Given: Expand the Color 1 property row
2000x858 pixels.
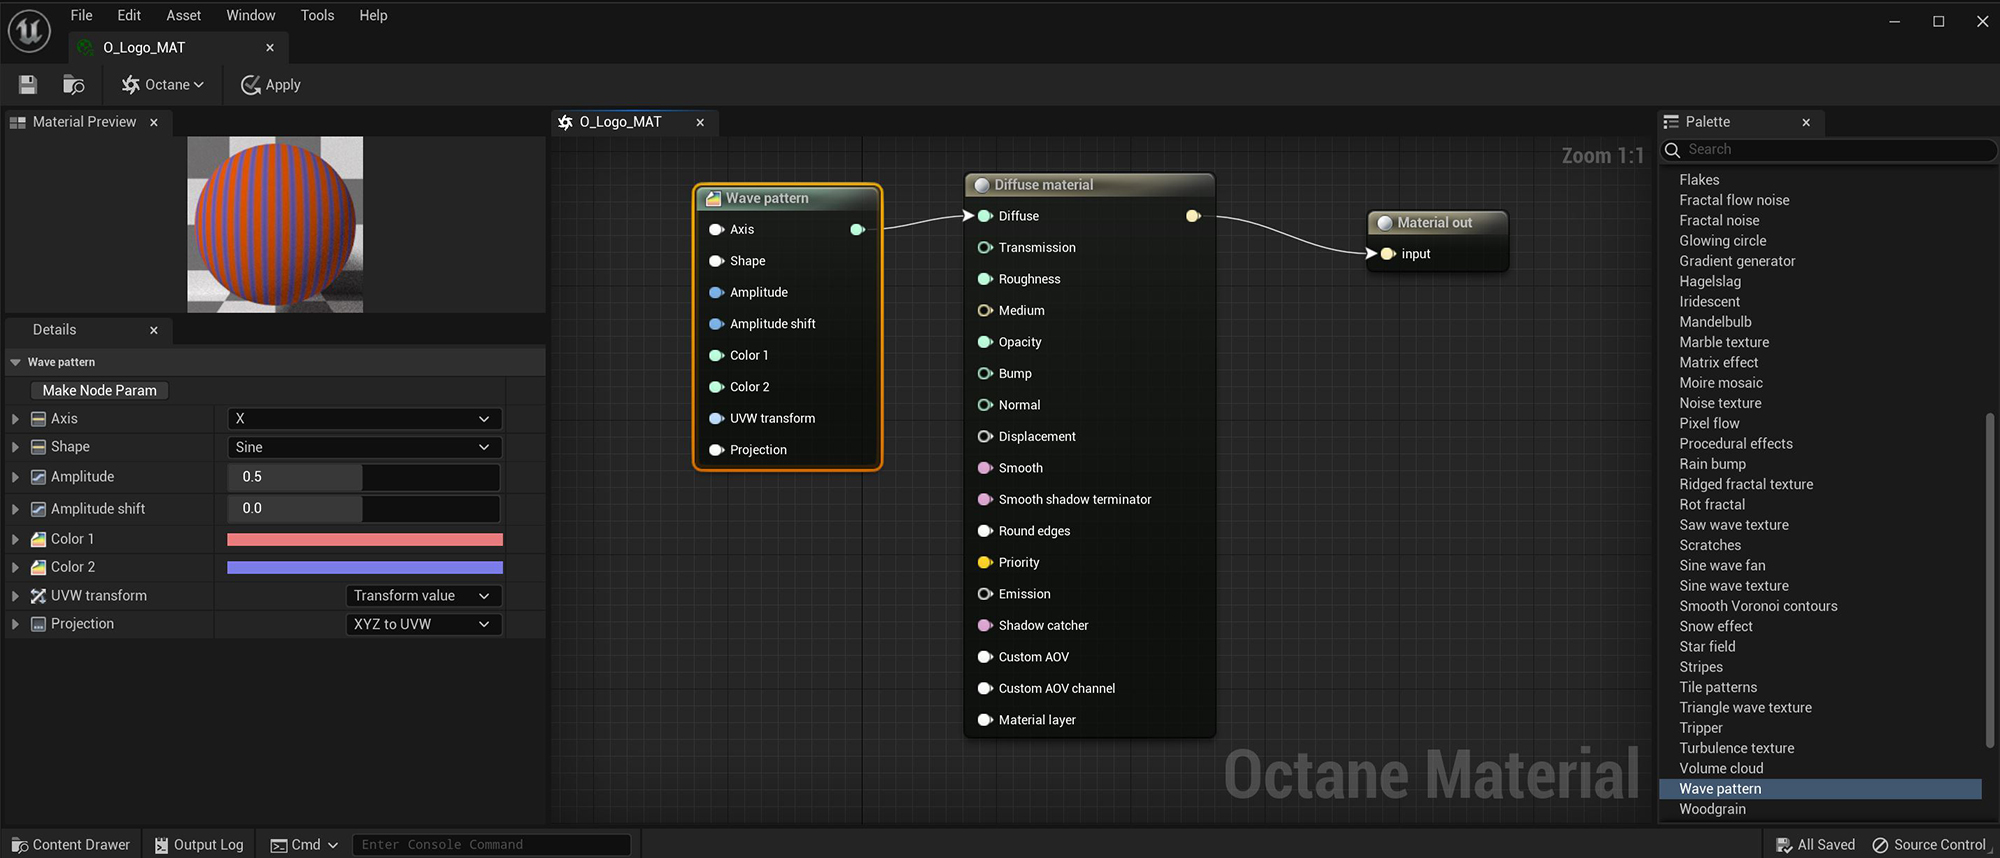Looking at the screenshot, I should [x=15, y=539].
